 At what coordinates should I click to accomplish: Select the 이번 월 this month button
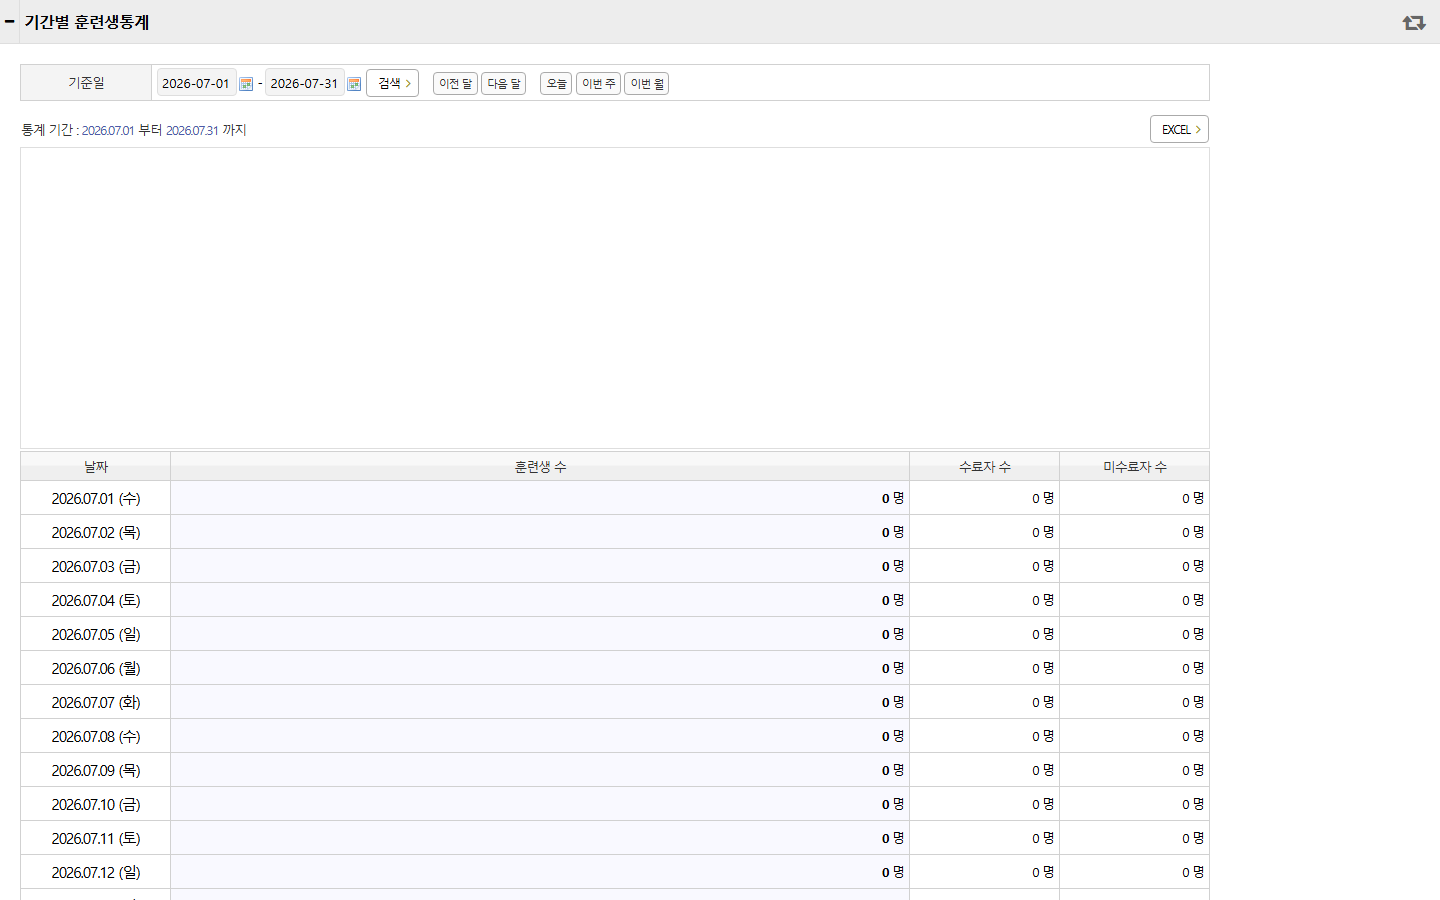[x=646, y=83]
